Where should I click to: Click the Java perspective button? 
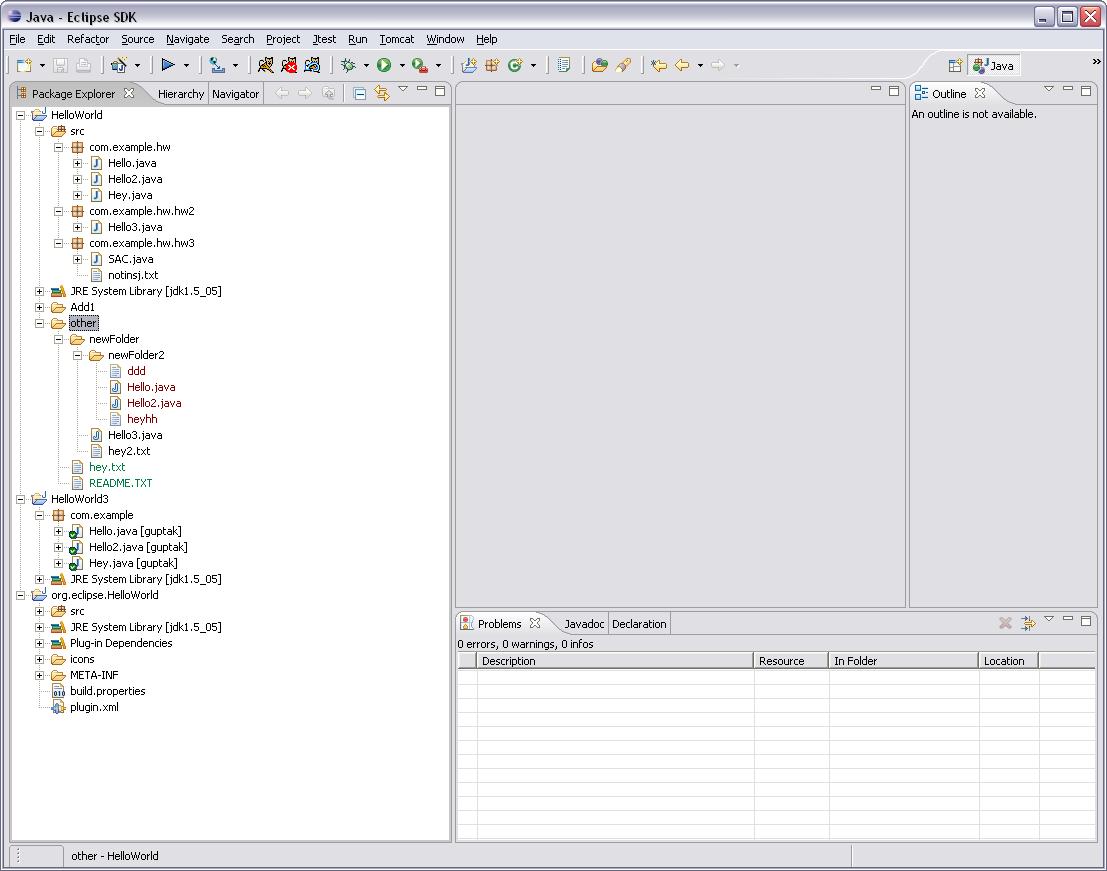pos(993,66)
